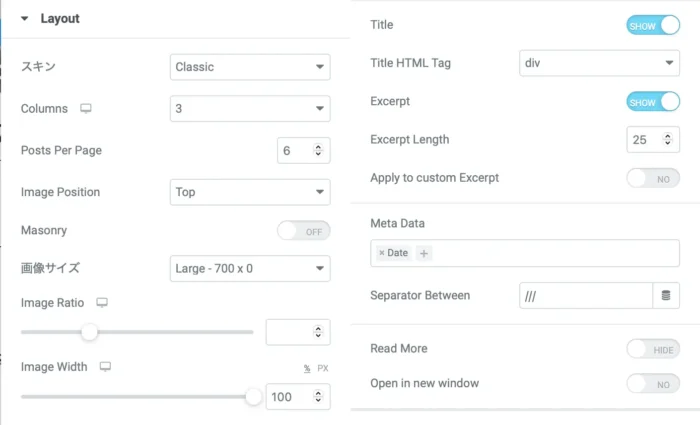
Task: Collapse the Layout section arrow
Action: [25, 18]
